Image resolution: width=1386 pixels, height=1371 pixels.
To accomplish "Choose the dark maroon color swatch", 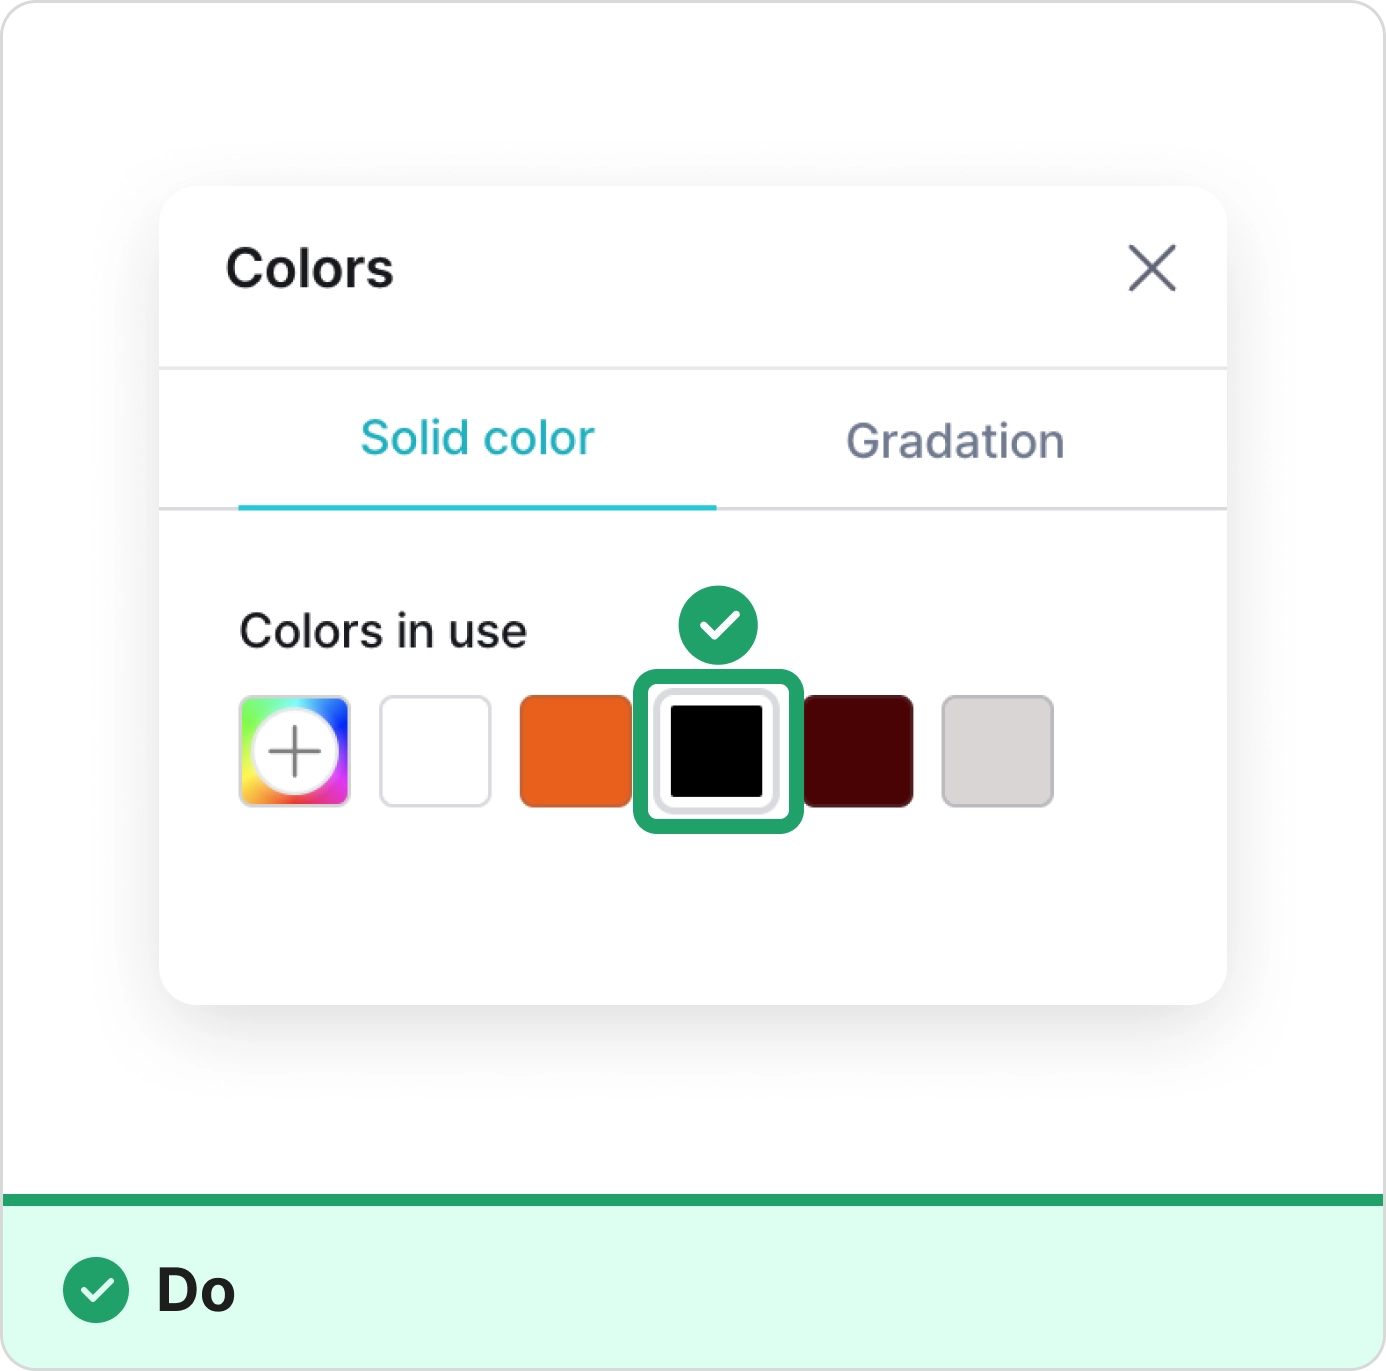I will click(858, 751).
